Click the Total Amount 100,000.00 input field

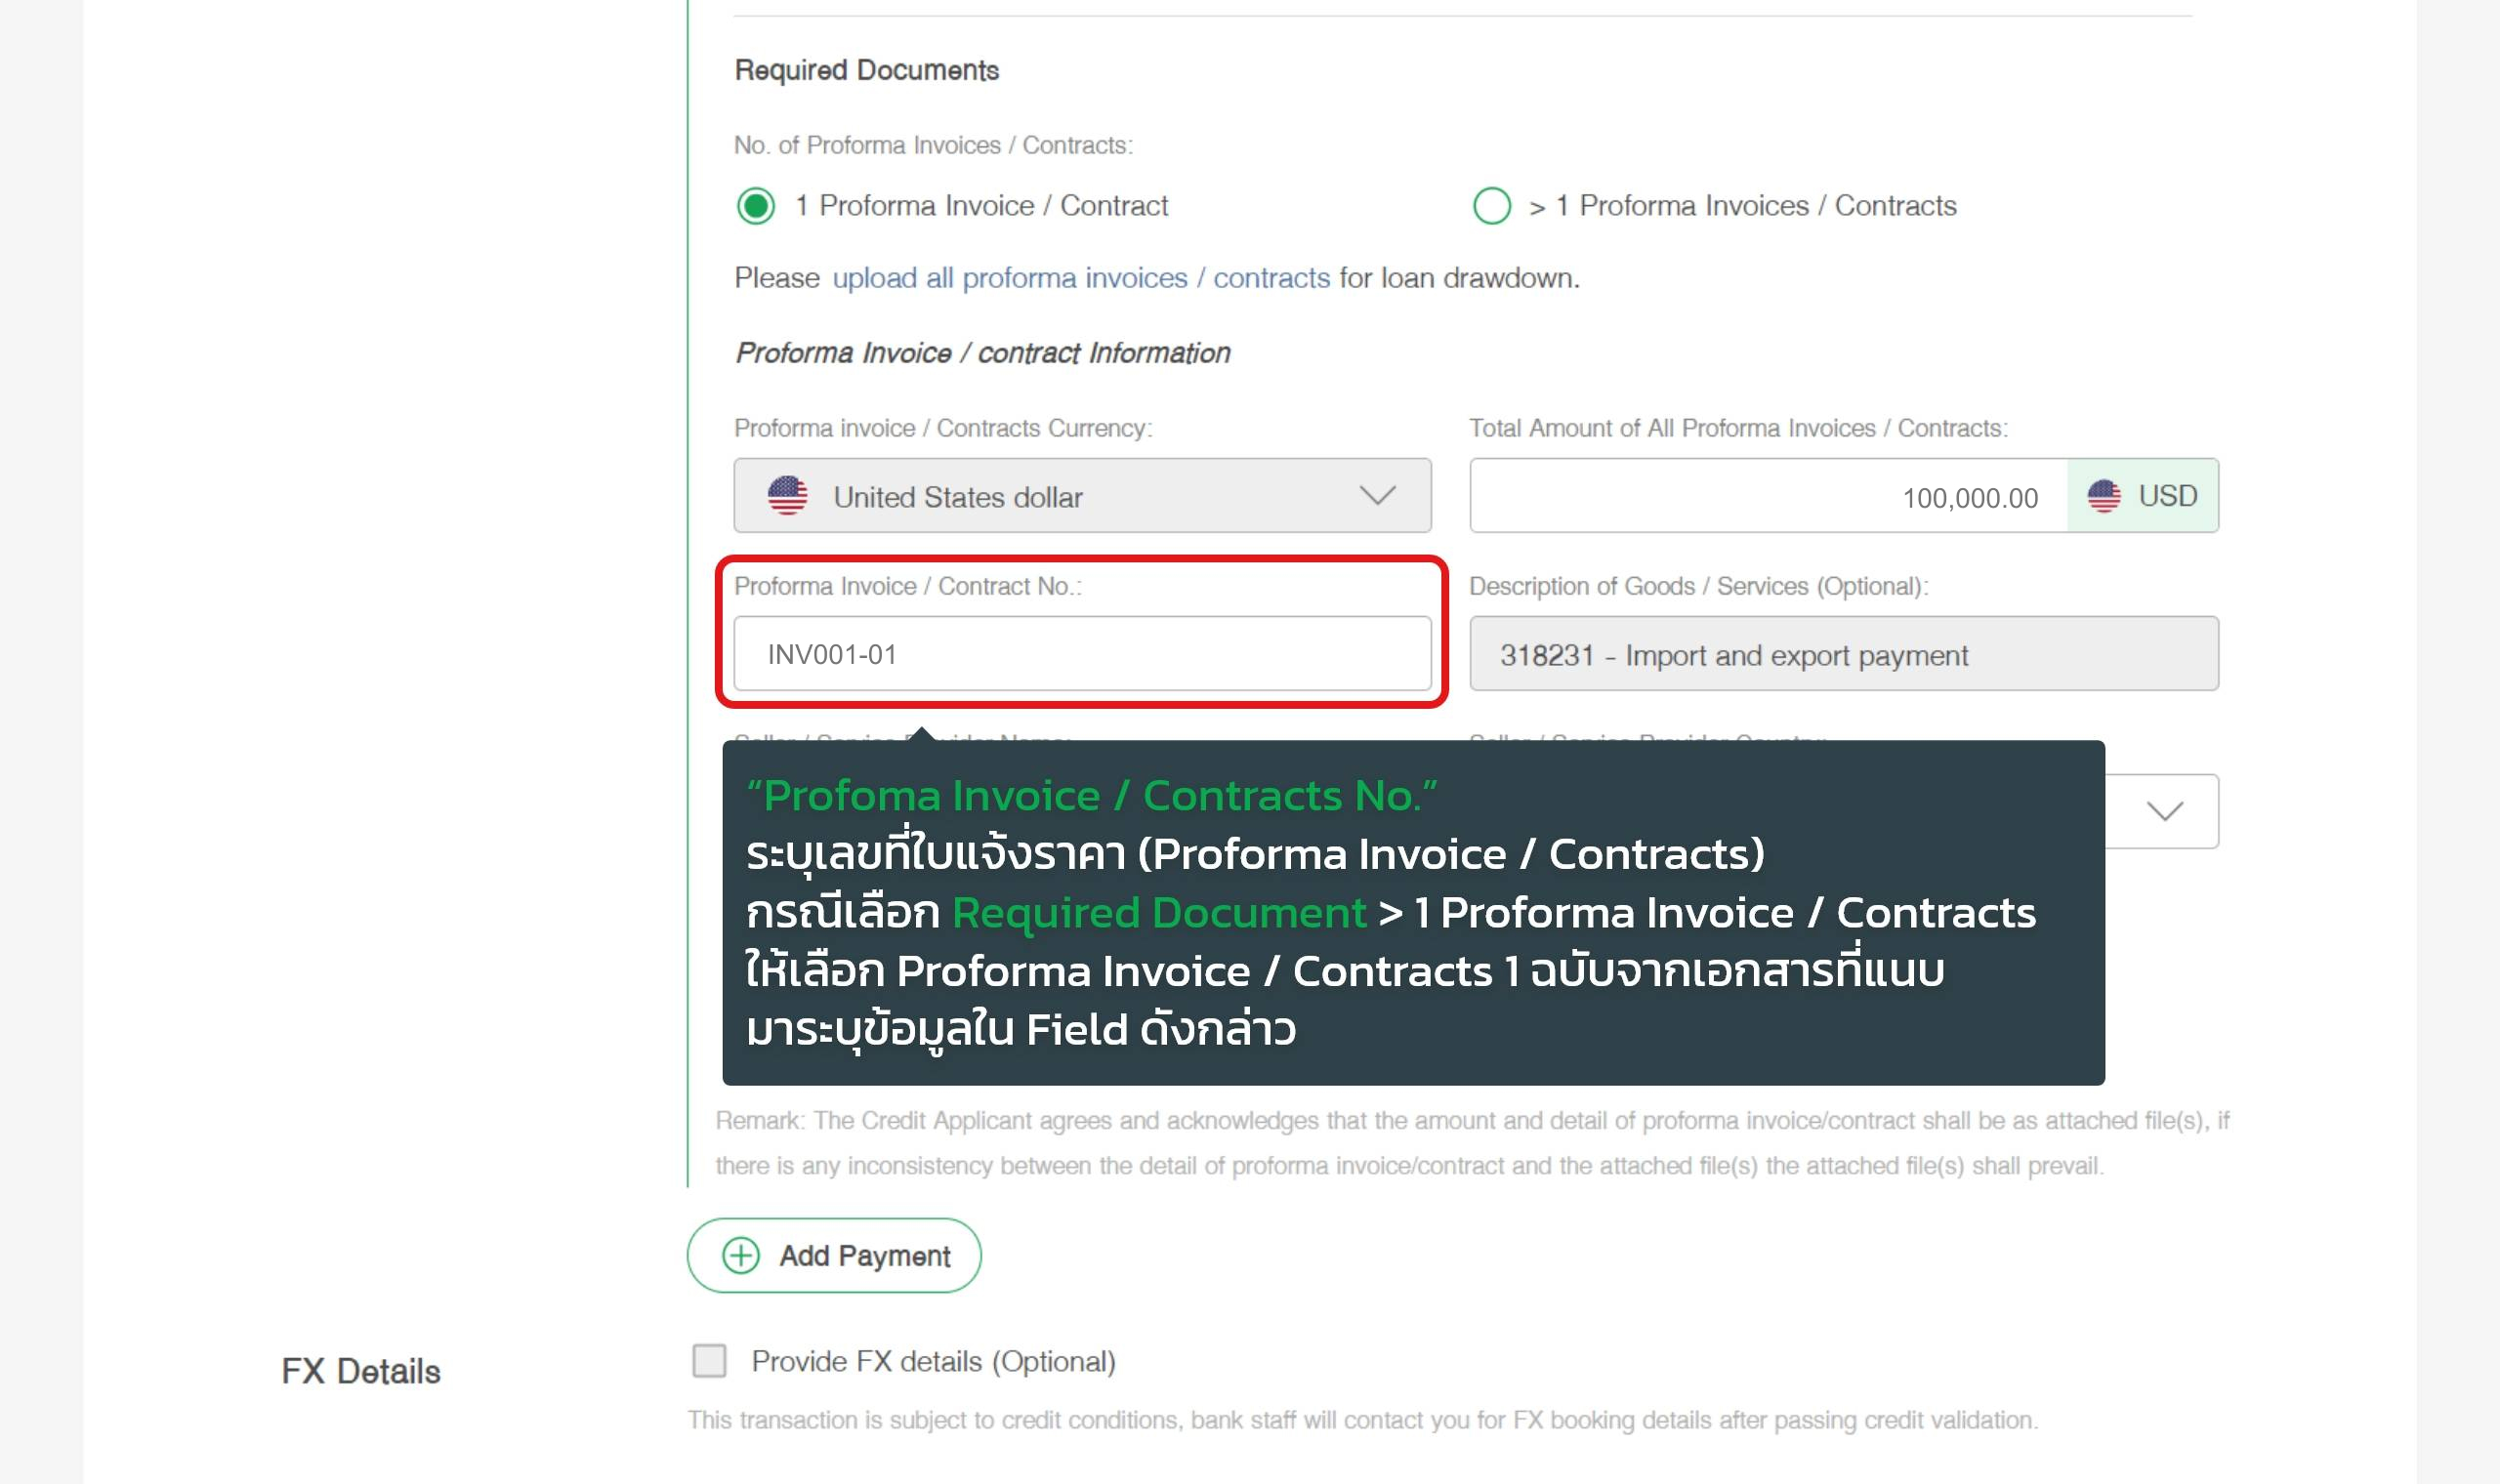(x=1768, y=496)
